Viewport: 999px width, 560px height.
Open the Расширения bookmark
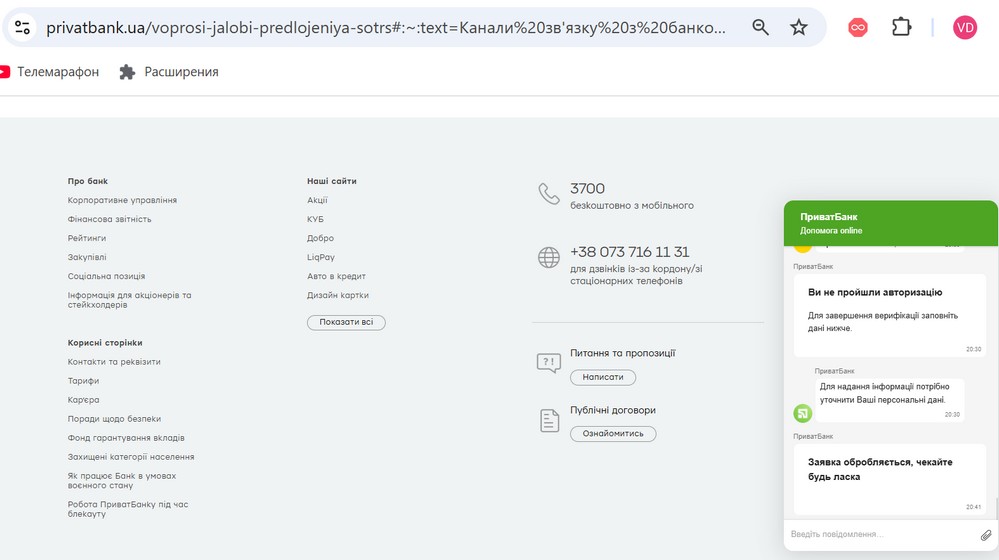(169, 72)
